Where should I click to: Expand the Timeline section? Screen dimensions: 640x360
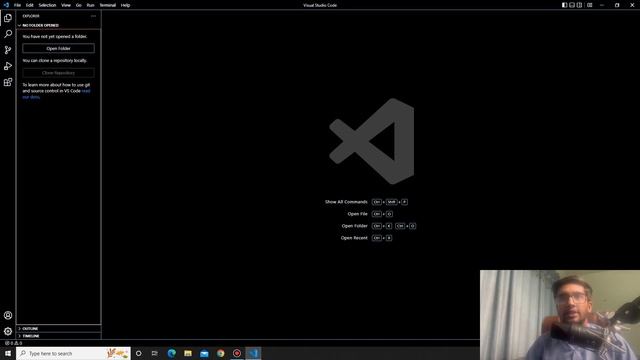[58, 336]
